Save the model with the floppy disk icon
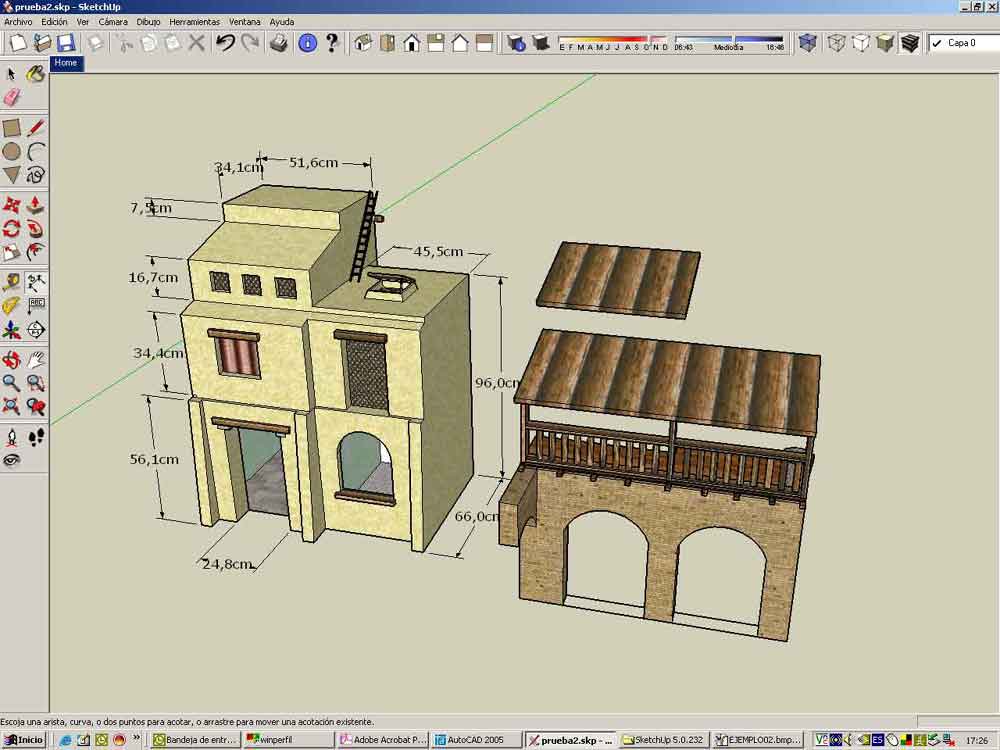The image size is (1000, 750). point(66,43)
